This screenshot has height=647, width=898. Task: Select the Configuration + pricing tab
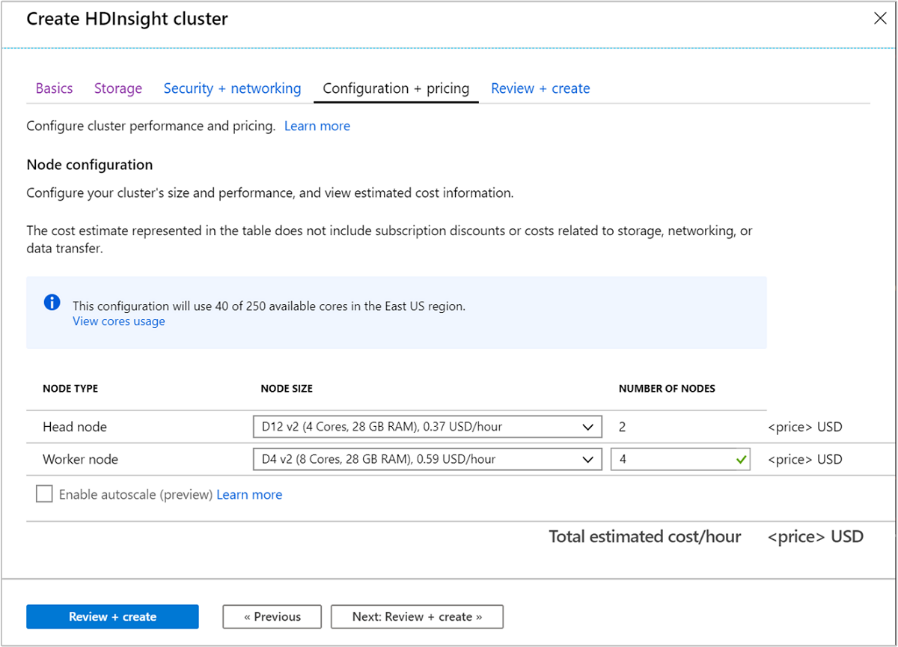coord(396,88)
